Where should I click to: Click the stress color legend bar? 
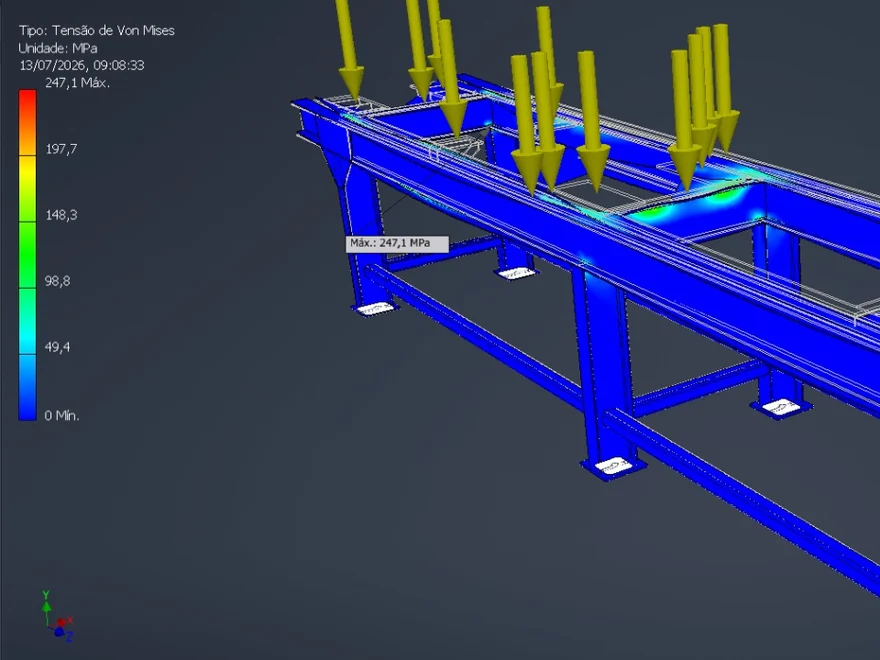pos(28,255)
